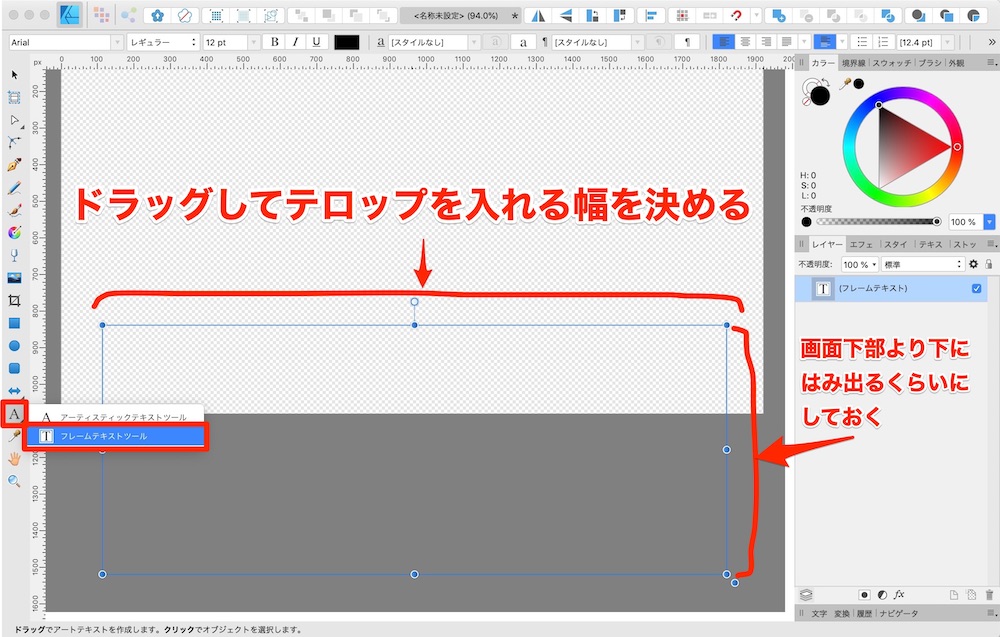1000x637 pixels.
Task: Switch to the 変換 tab
Action: point(842,613)
